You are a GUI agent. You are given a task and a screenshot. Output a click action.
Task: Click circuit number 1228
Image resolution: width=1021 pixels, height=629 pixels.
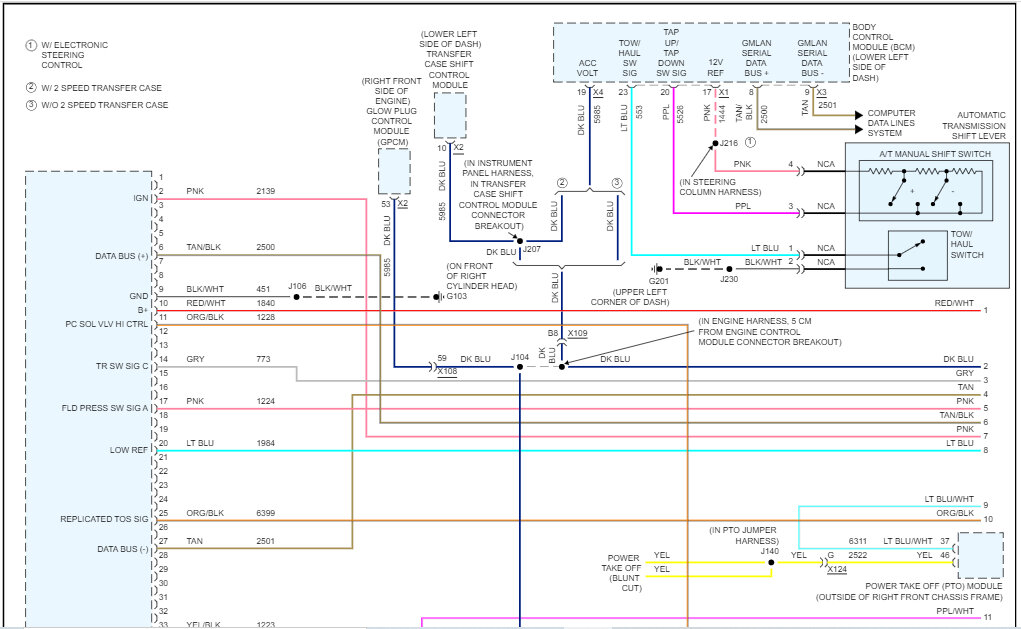click(x=266, y=317)
